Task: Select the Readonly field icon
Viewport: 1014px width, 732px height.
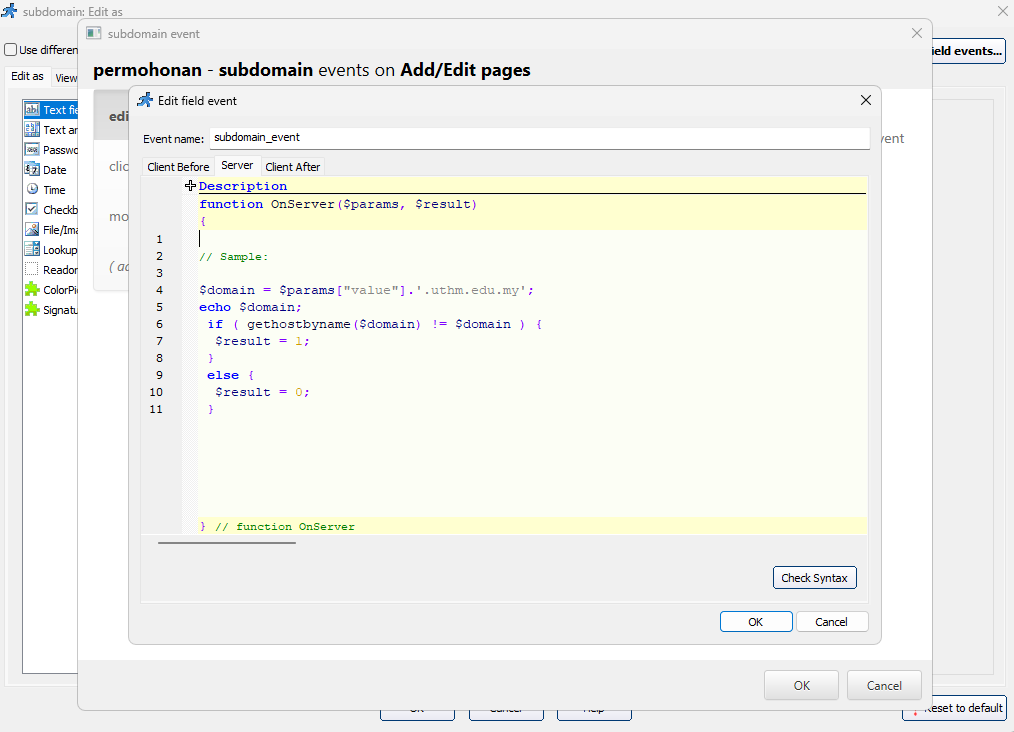Action: click(x=34, y=268)
